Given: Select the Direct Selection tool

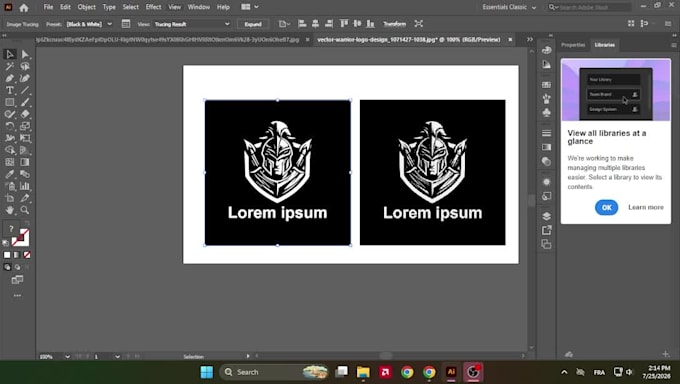Looking at the screenshot, I should (25, 54).
